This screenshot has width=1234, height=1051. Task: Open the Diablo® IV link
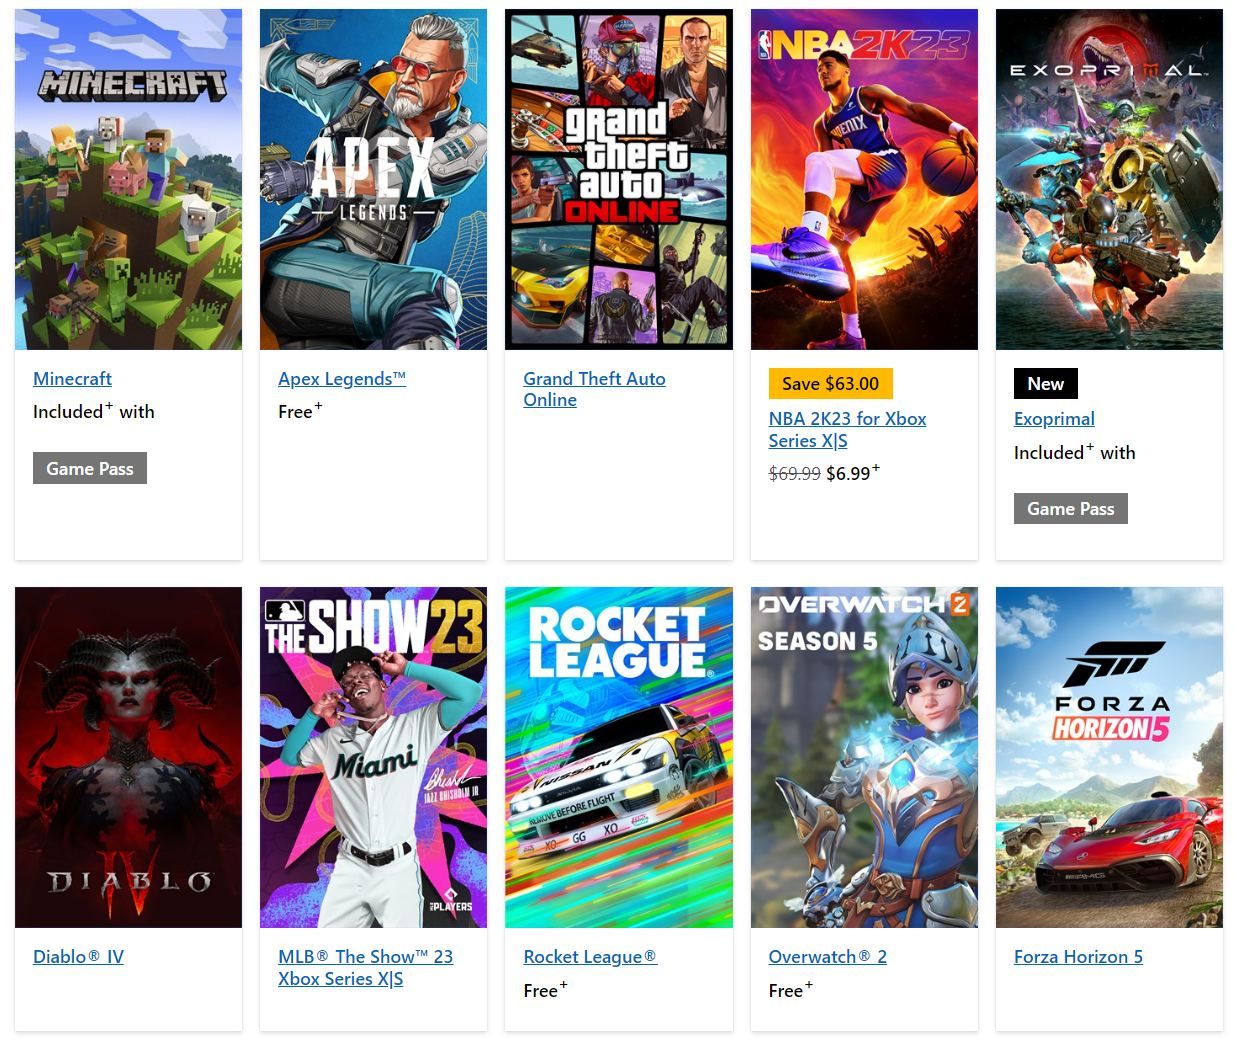[78, 957]
